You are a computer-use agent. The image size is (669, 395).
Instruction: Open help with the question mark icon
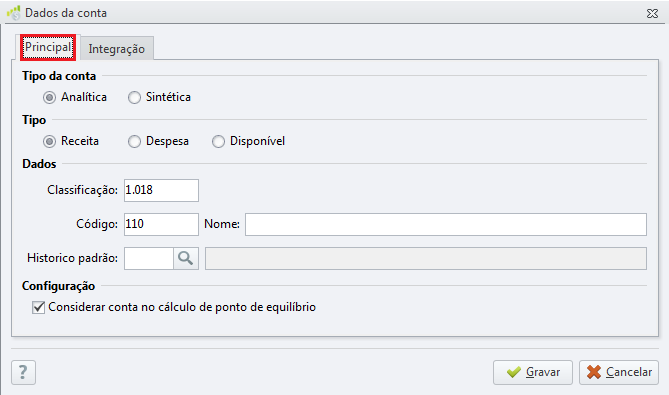[x=23, y=372]
